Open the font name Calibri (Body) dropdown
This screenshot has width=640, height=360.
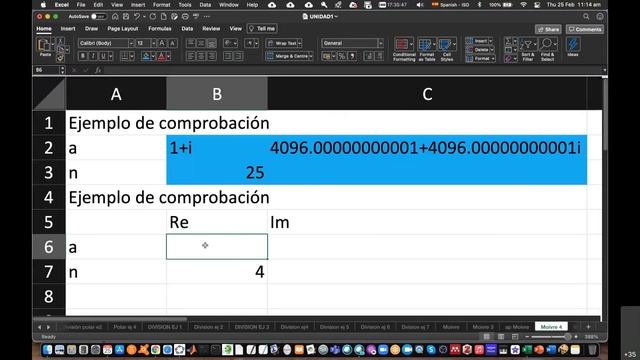coord(131,43)
